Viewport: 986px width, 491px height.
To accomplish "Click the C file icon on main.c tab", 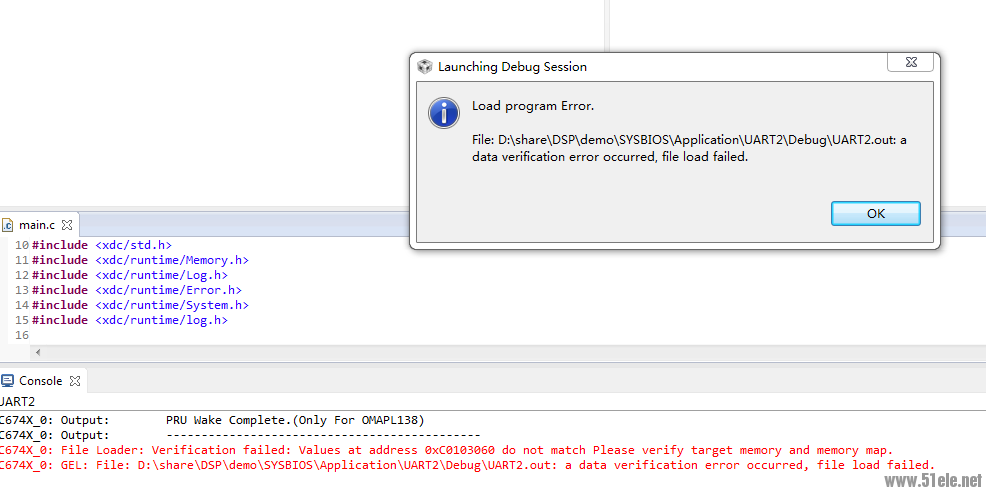I will 8,225.
